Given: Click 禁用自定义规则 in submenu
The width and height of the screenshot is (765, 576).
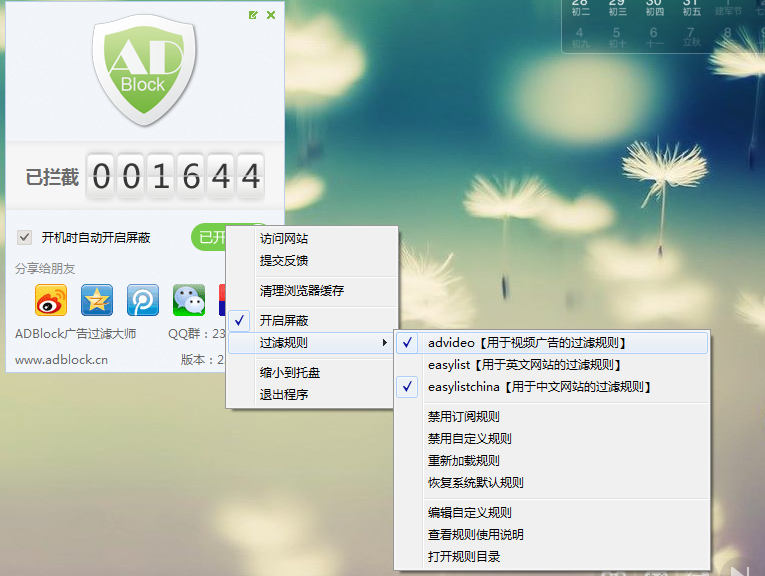Looking at the screenshot, I should [552, 438].
